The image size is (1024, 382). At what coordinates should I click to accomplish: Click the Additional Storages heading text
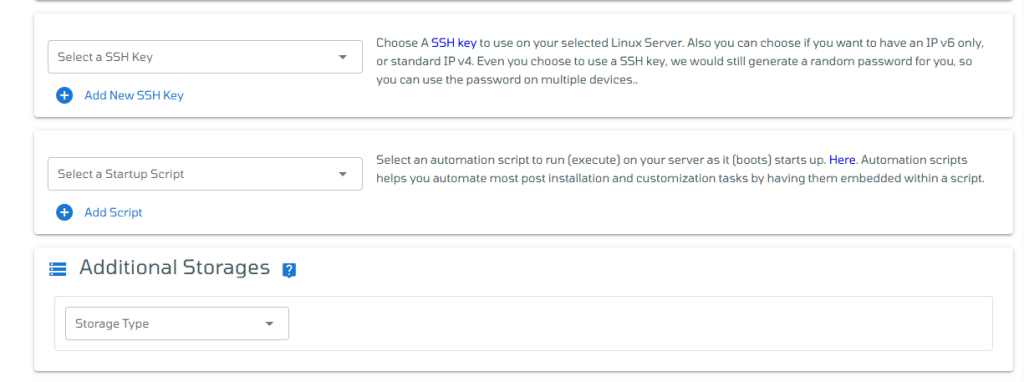pos(174,268)
